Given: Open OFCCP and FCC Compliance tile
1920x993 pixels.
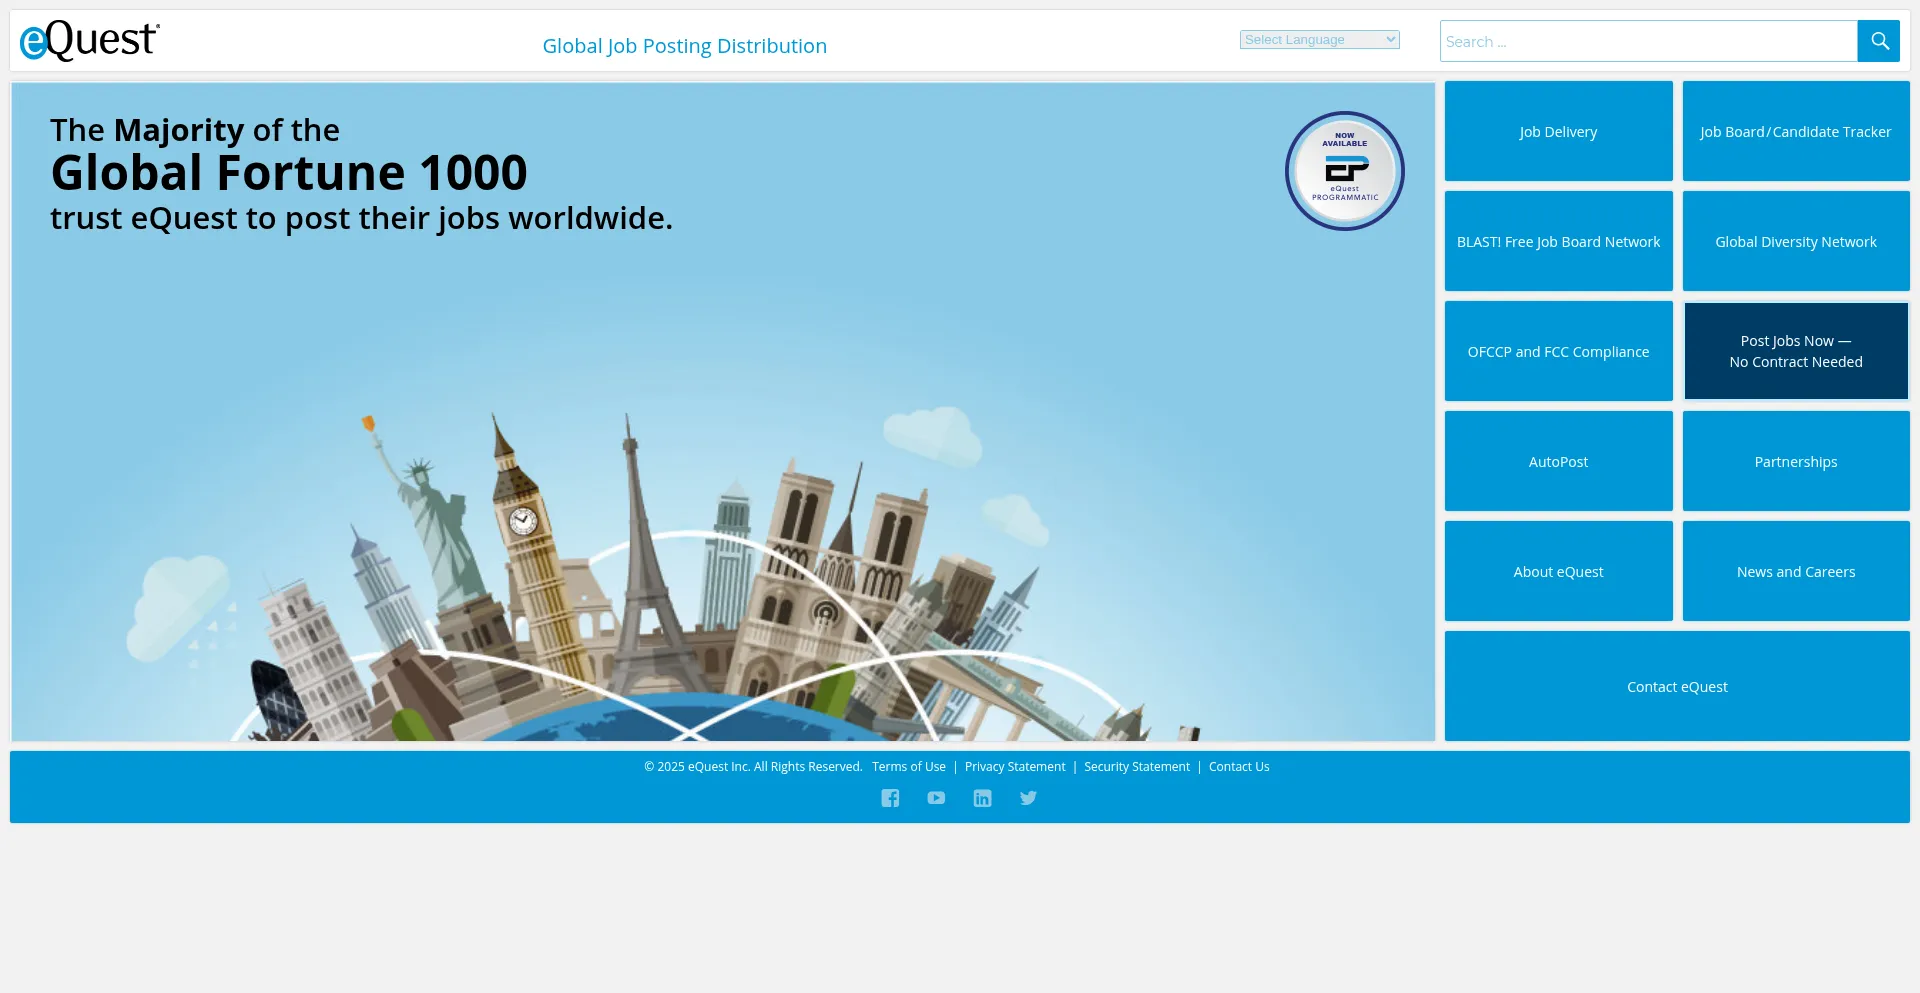Looking at the screenshot, I should coord(1558,351).
